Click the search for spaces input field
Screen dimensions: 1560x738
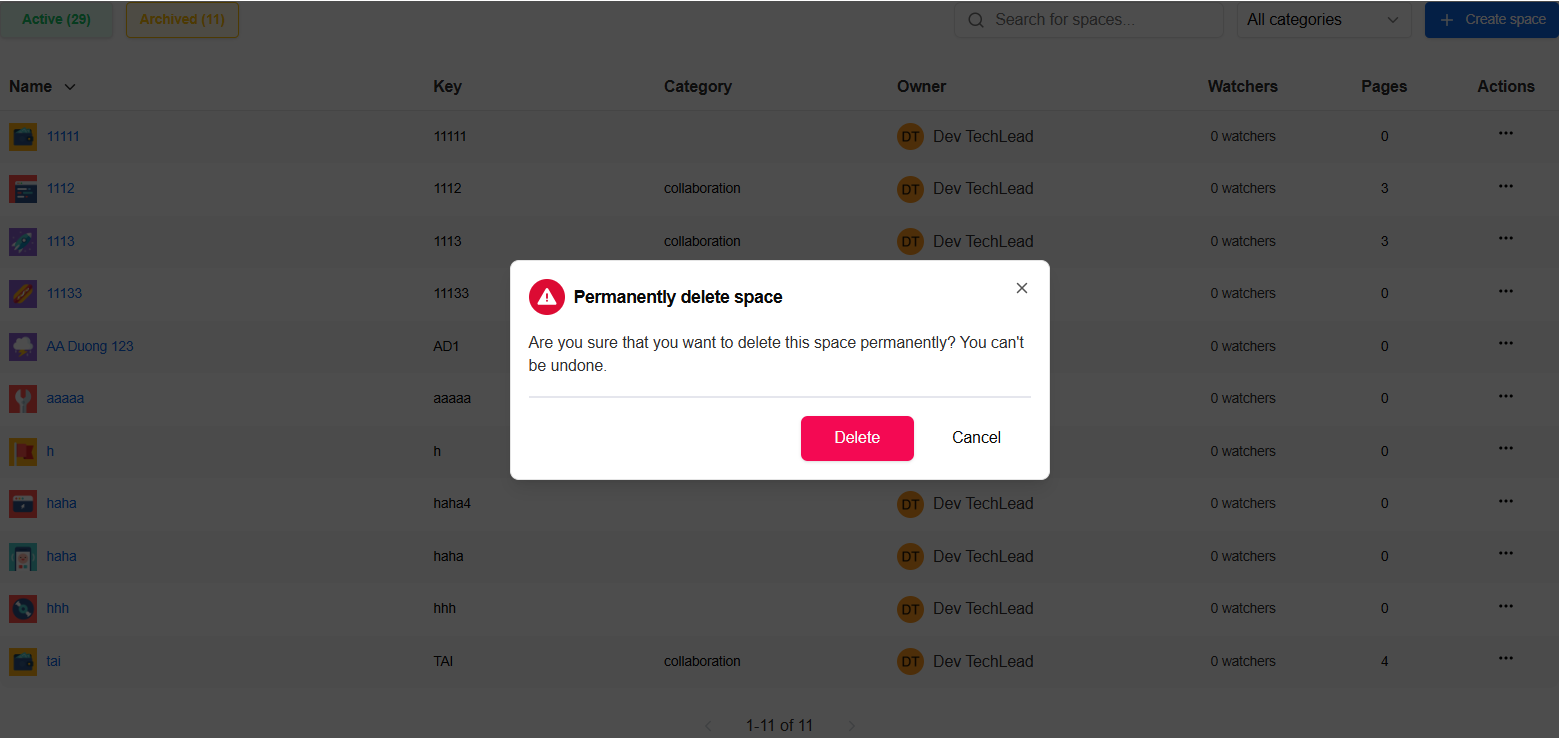tap(1090, 19)
